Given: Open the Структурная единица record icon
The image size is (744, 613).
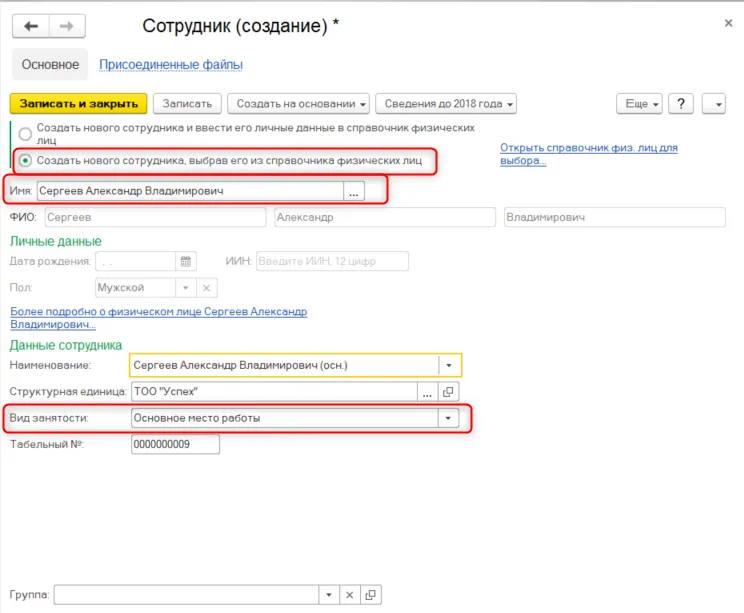Looking at the screenshot, I should click(x=448, y=391).
